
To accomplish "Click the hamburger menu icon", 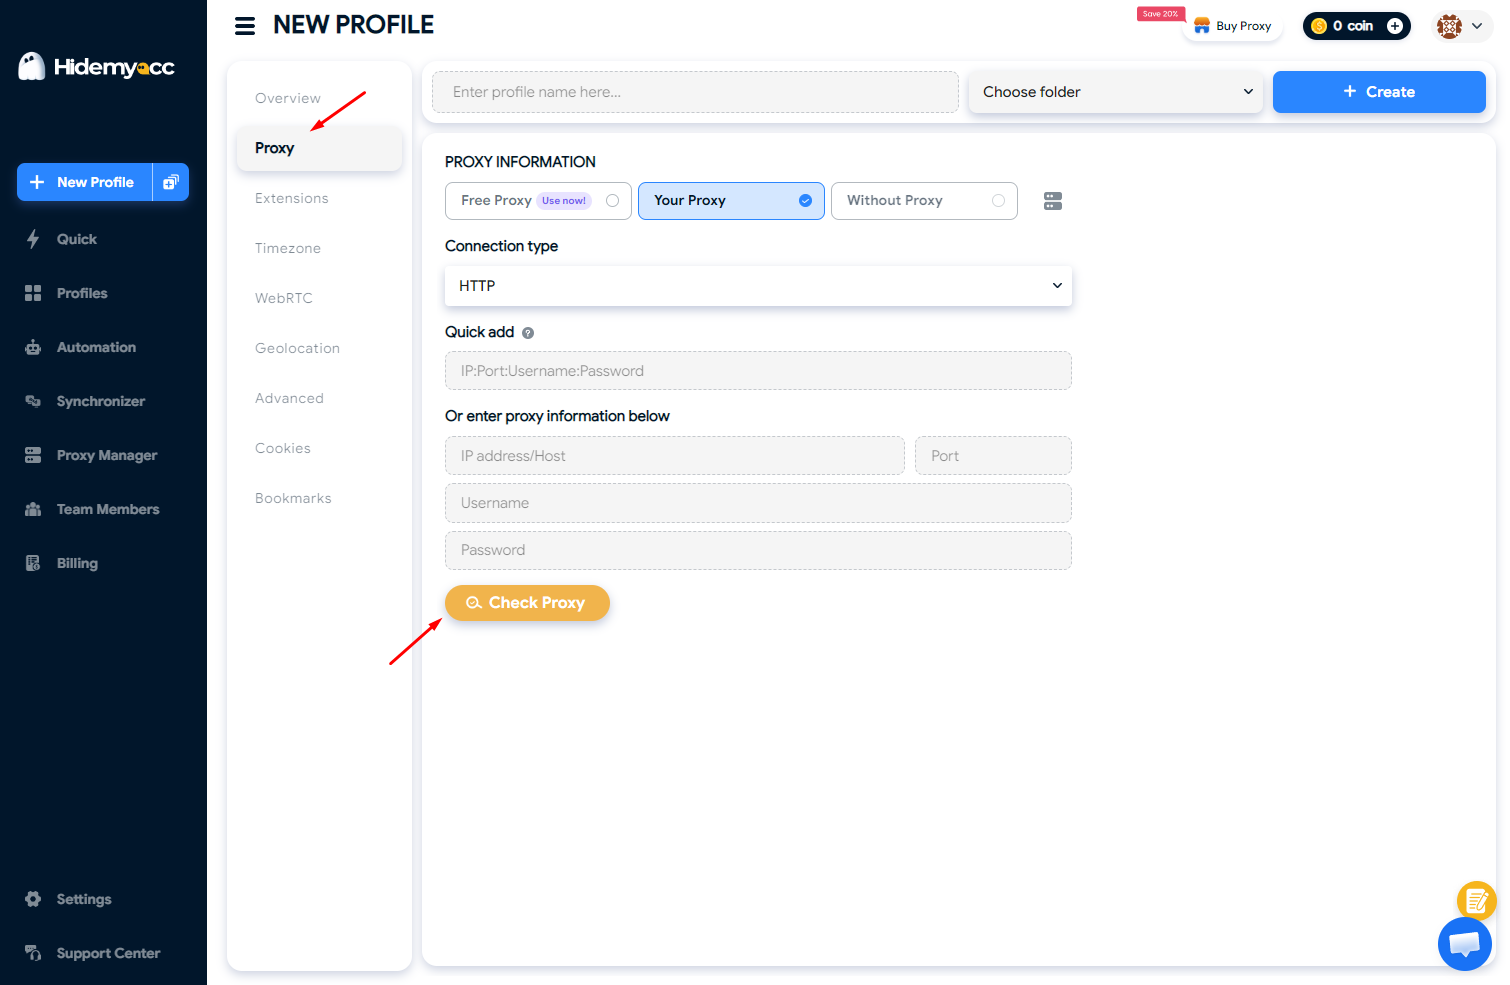I will (x=245, y=26).
